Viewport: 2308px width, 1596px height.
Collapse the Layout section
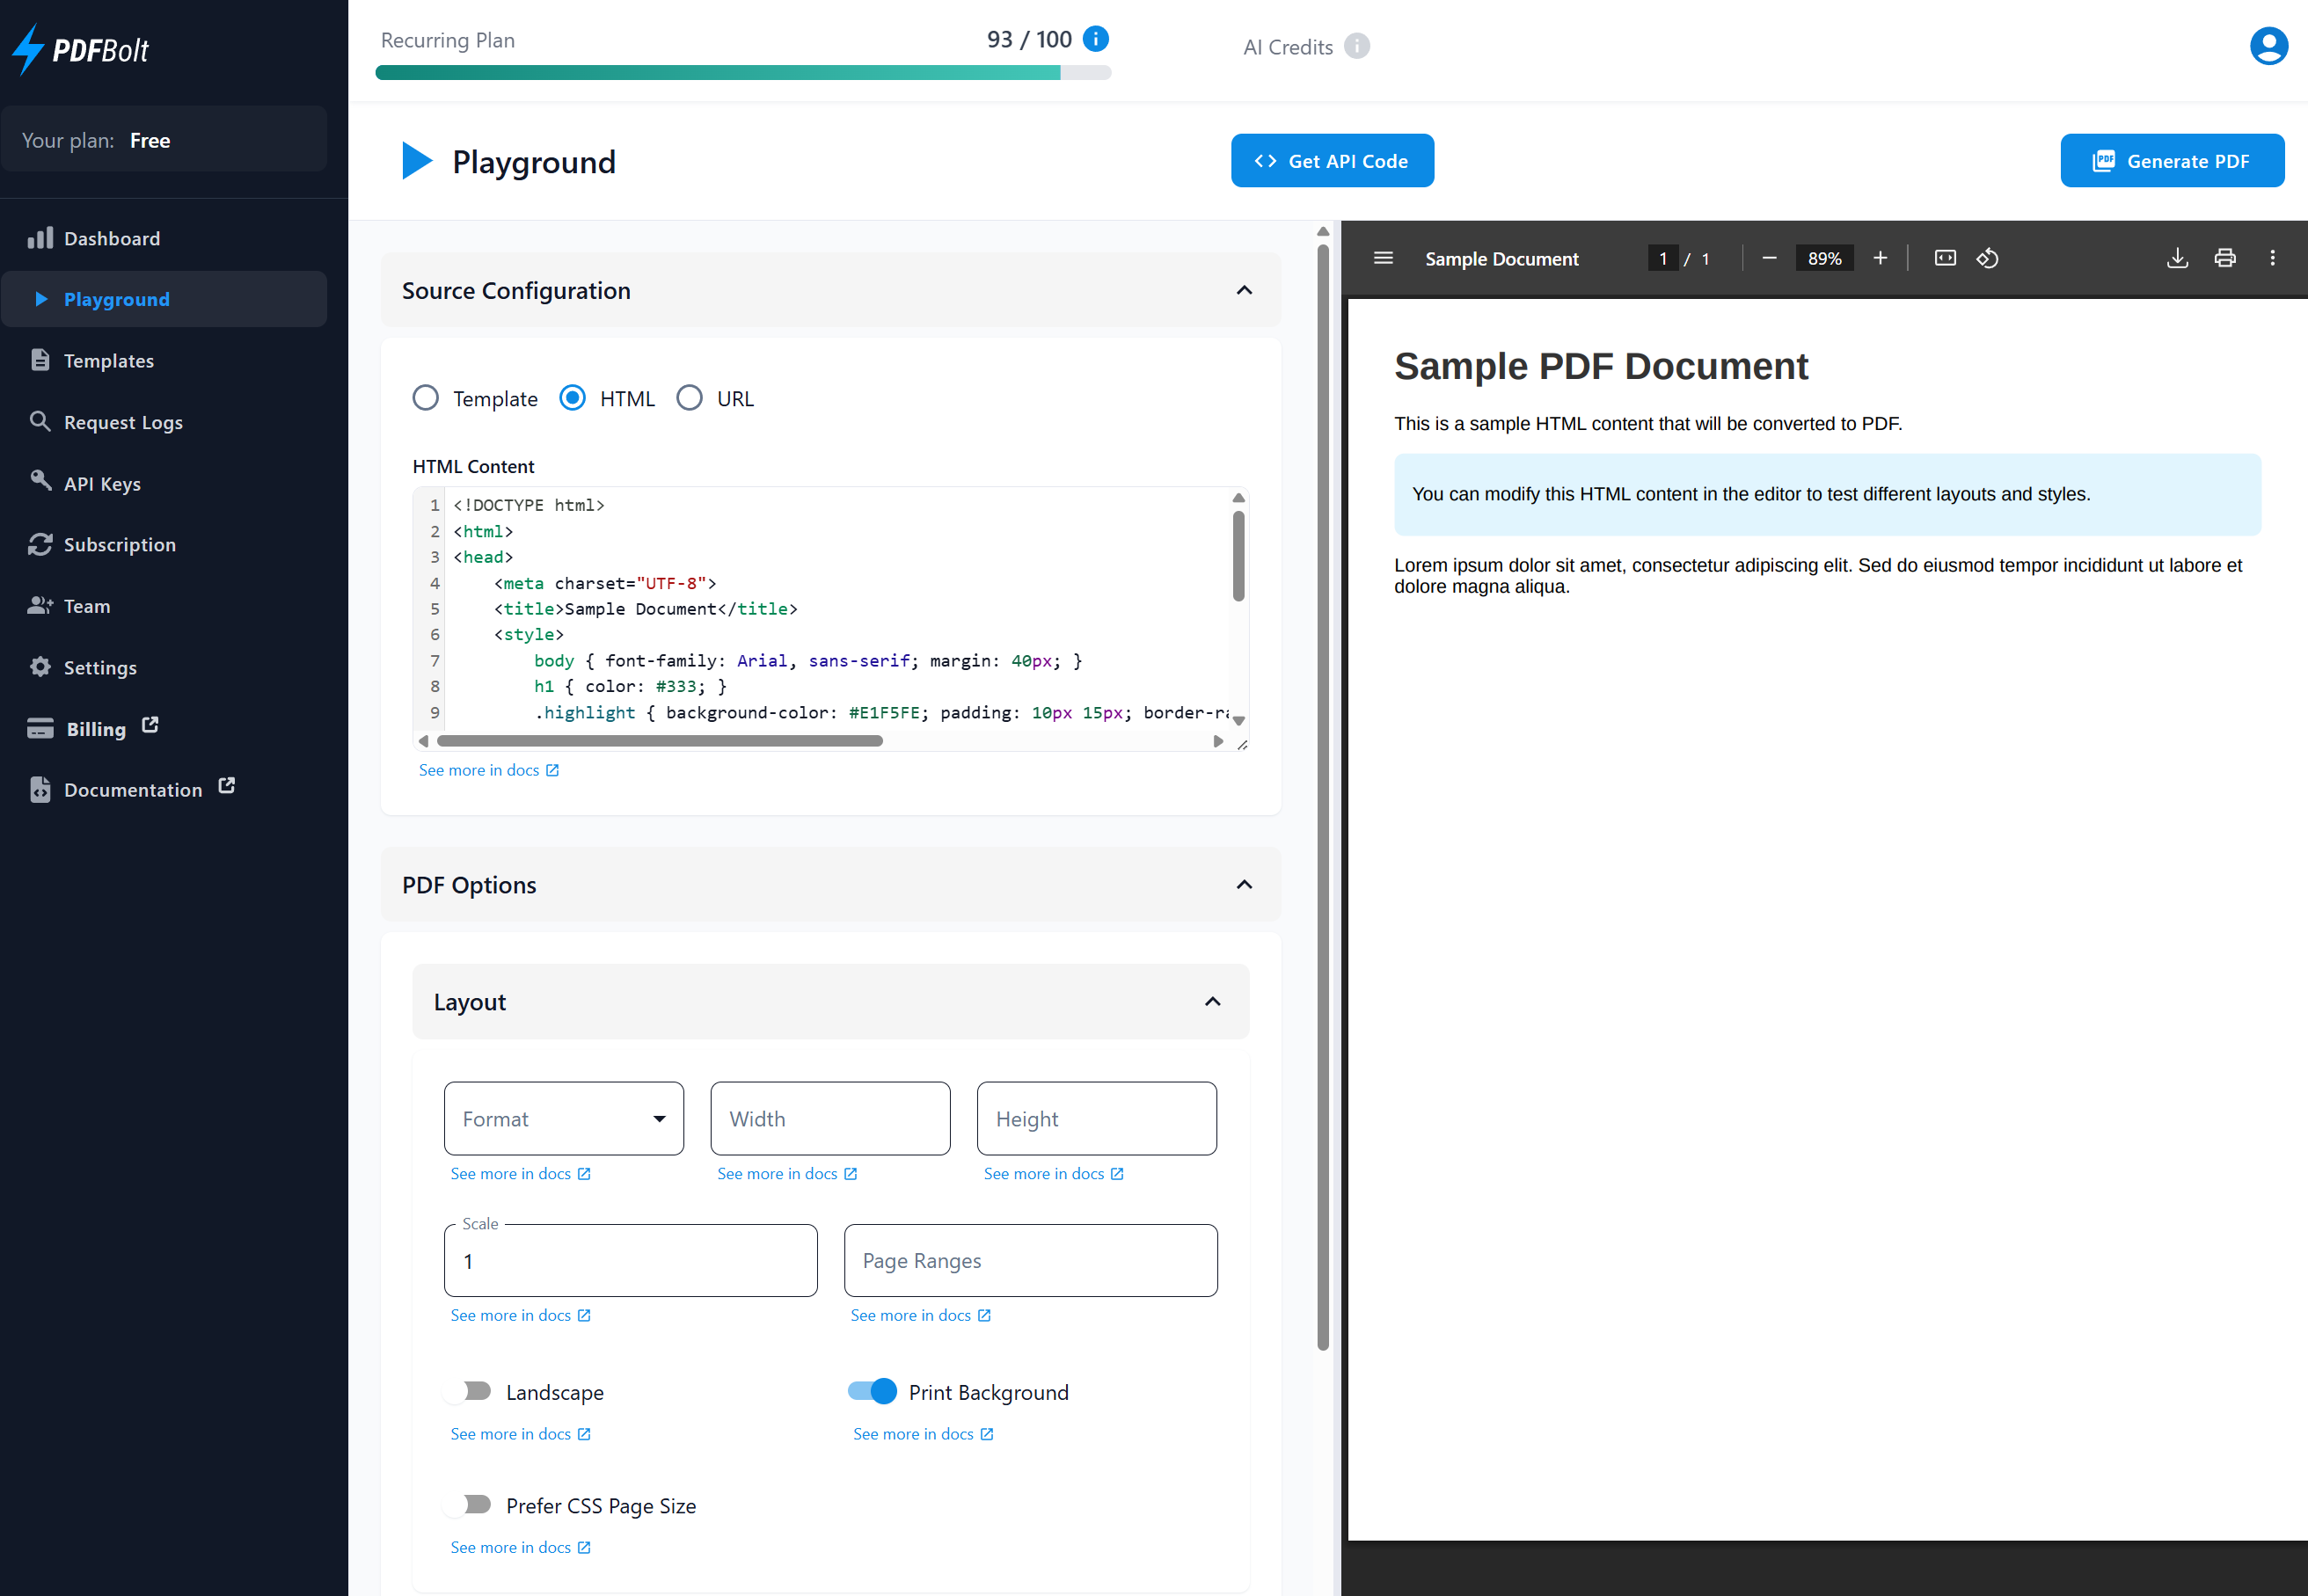1212,1001
